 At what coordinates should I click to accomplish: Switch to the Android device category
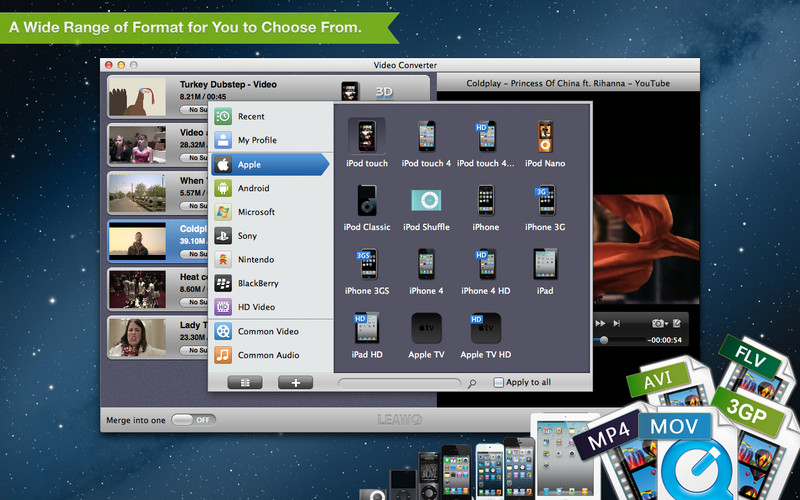click(x=271, y=188)
